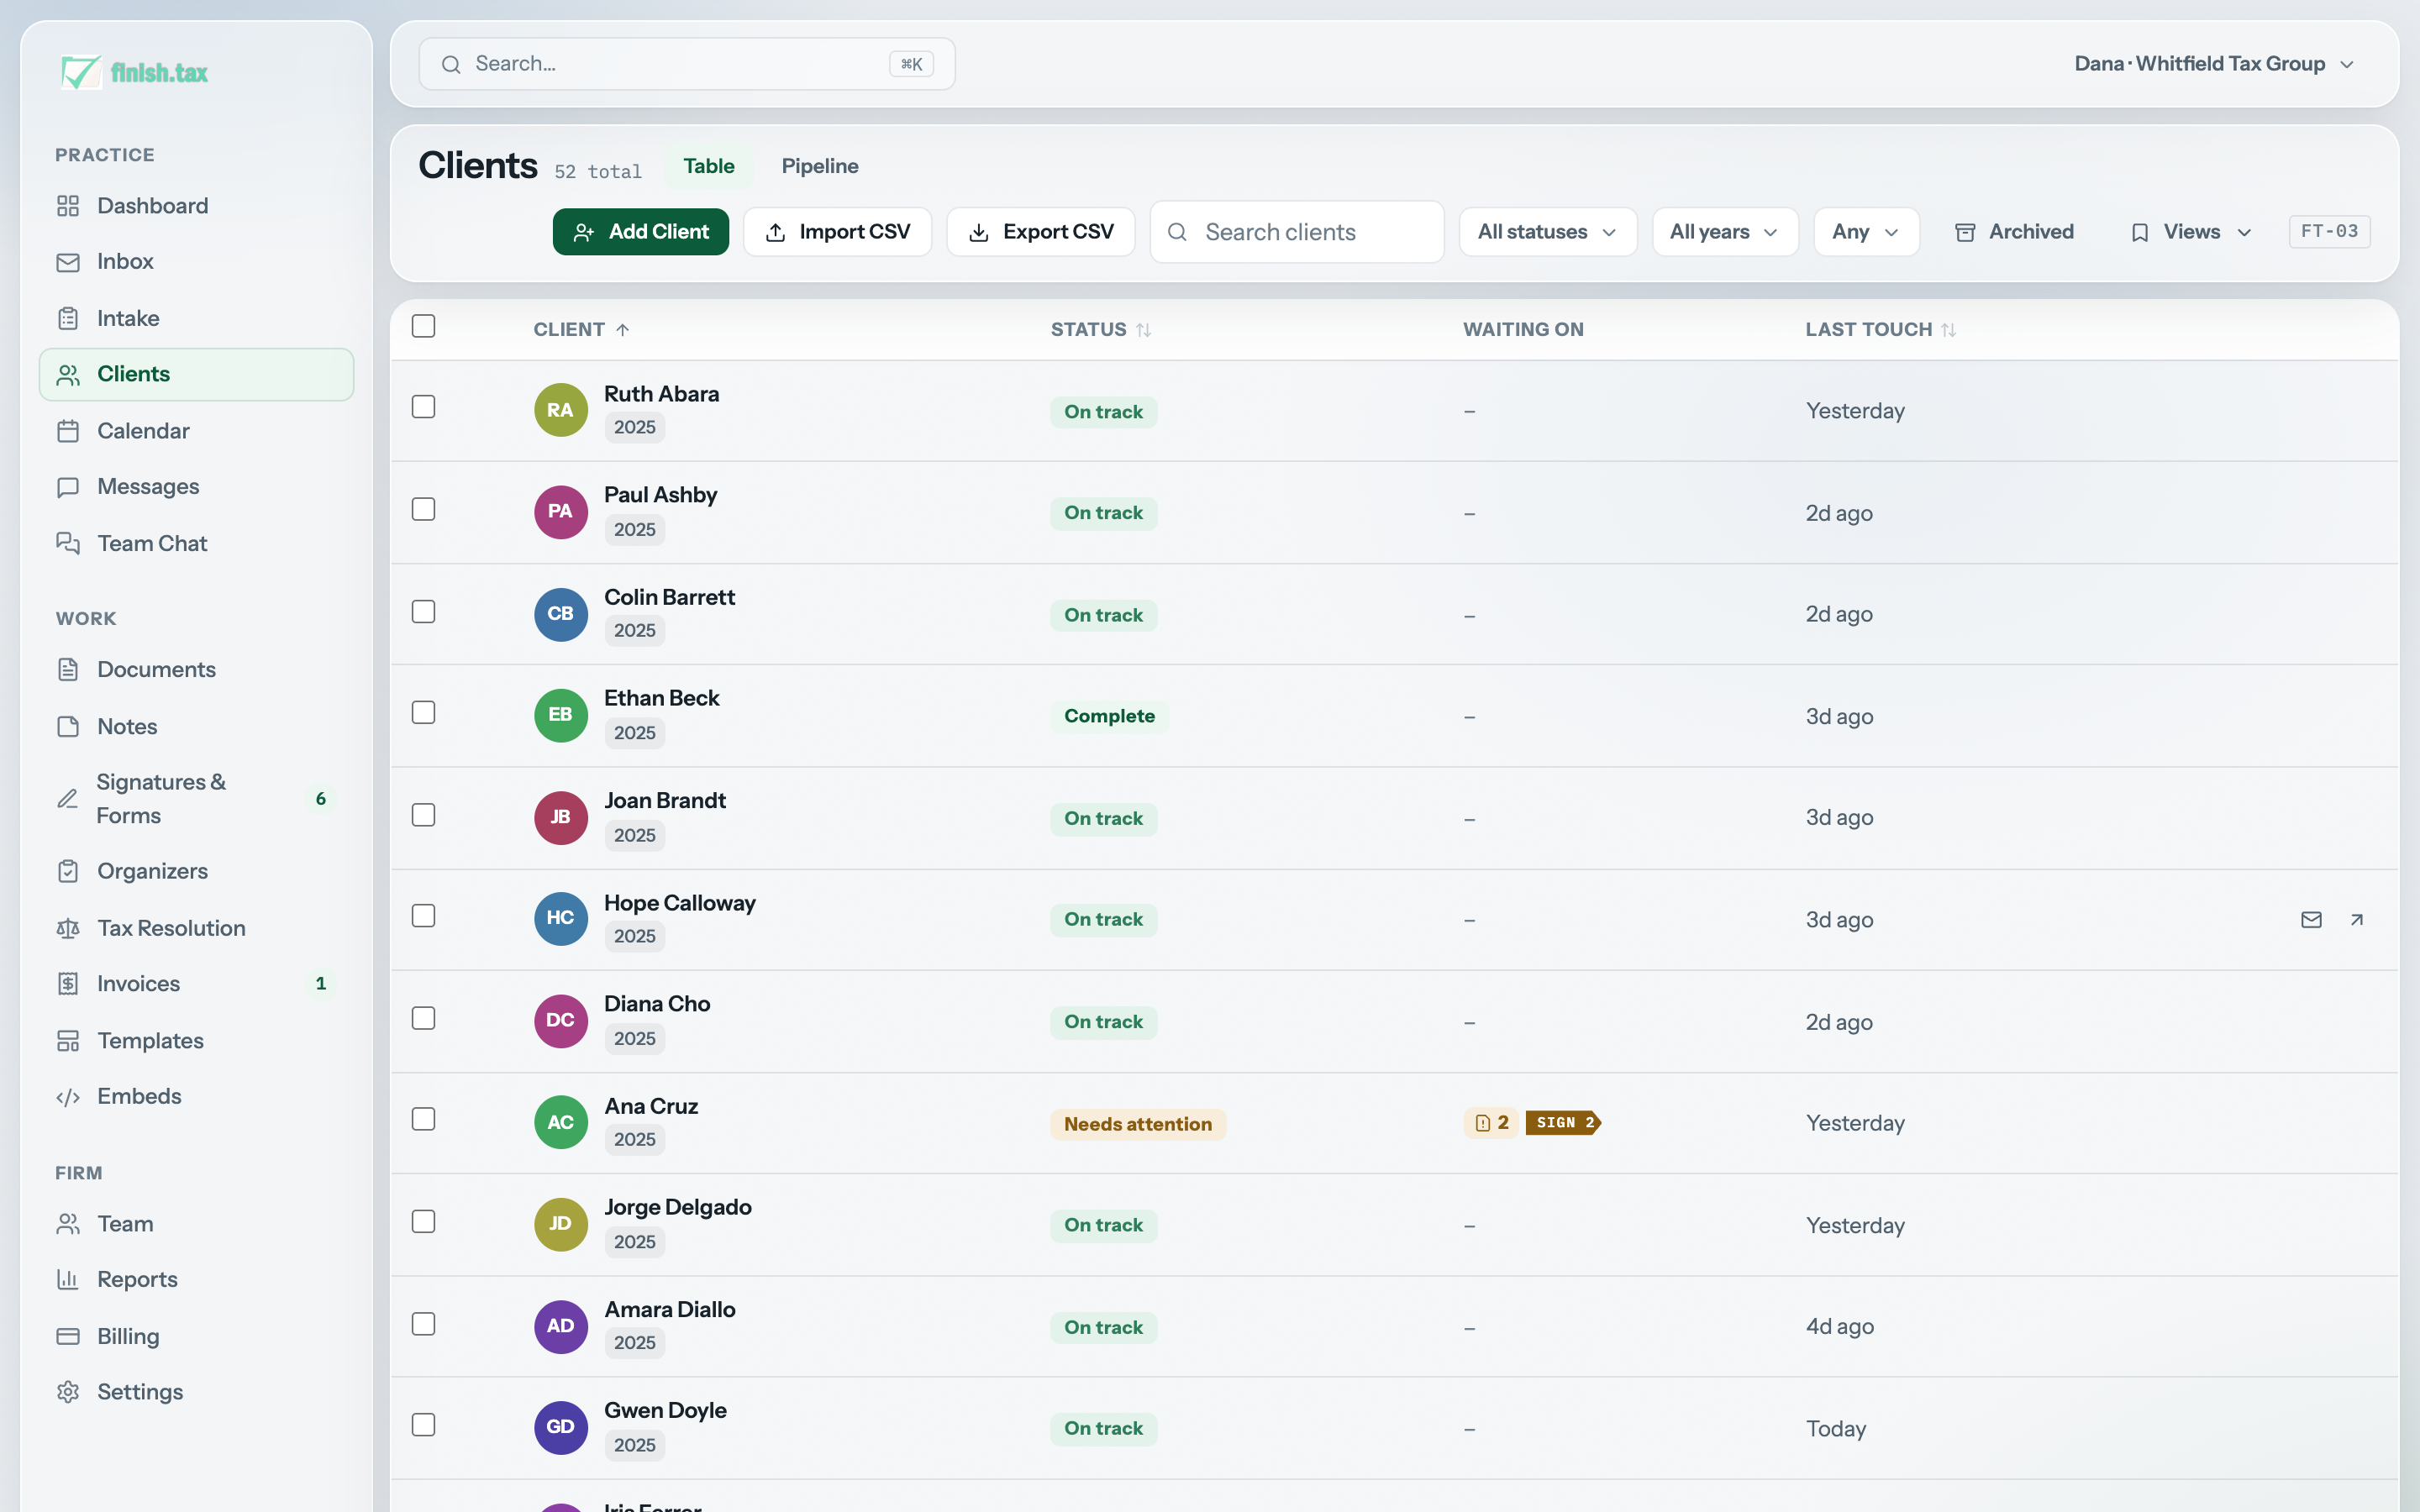
Task: Sort by the Status column header
Action: pyautogui.click(x=1101, y=330)
